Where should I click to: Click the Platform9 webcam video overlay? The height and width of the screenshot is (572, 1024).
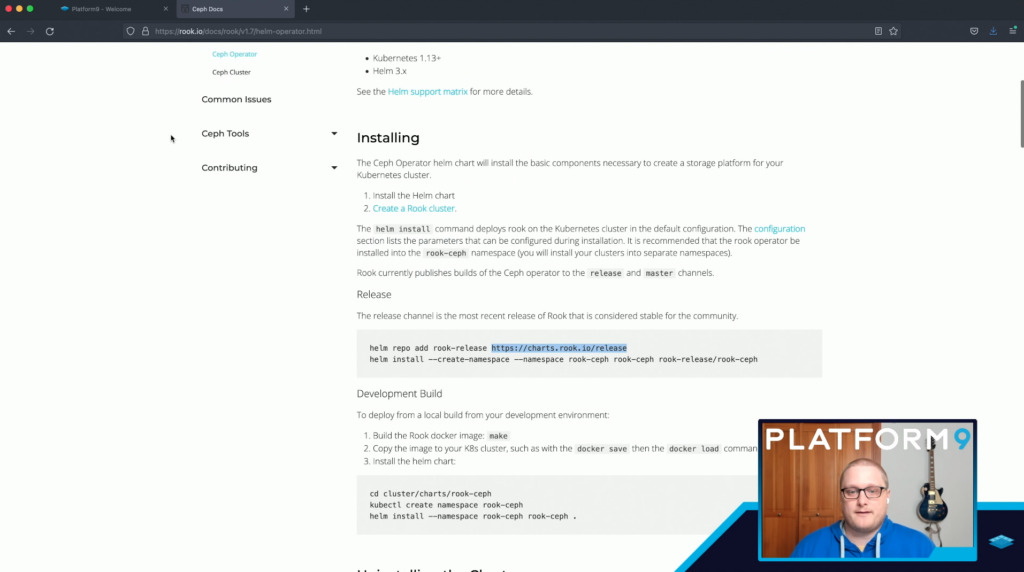[x=867, y=490]
